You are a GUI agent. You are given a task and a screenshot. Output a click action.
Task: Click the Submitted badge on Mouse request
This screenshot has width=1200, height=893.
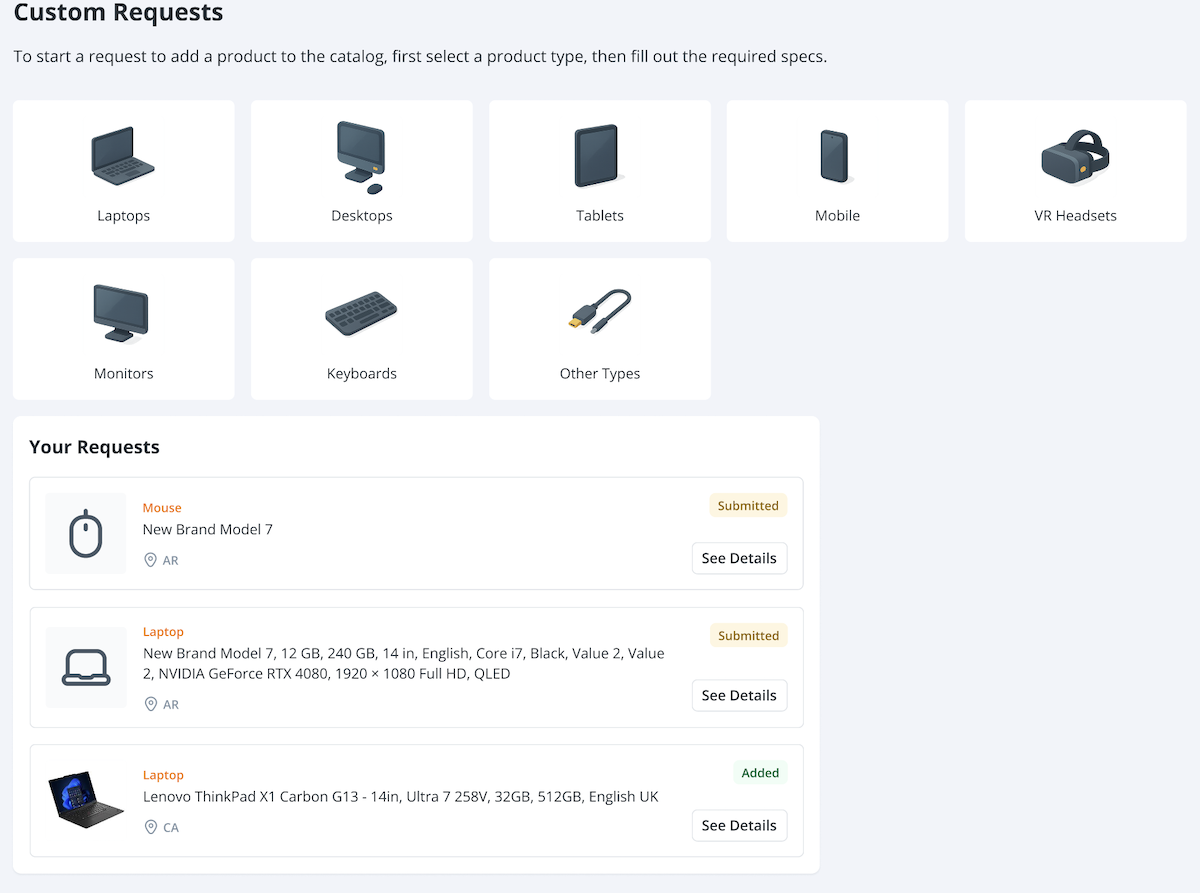click(748, 506)
